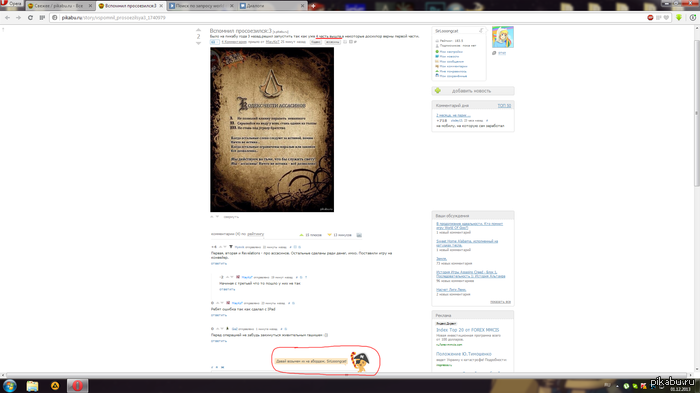Open File Explorer from the taskbar
The height and width of the screenshot is (393, 700).
point(32,386)
